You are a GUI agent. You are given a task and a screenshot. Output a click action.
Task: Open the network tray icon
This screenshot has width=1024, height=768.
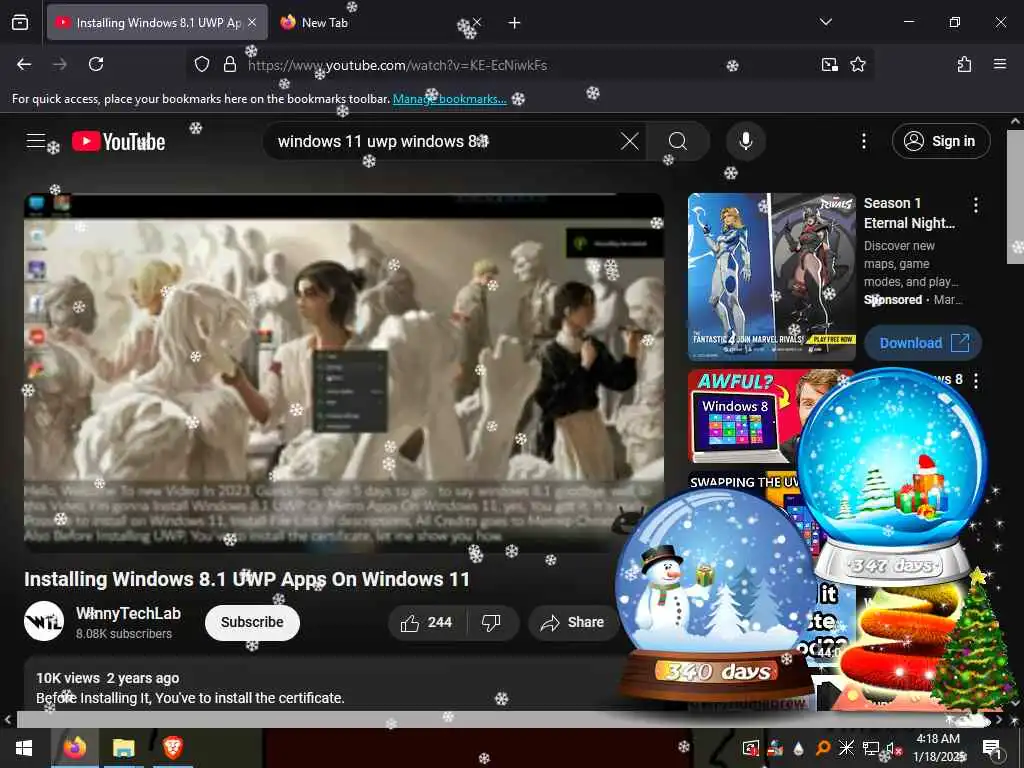[870, 748]
